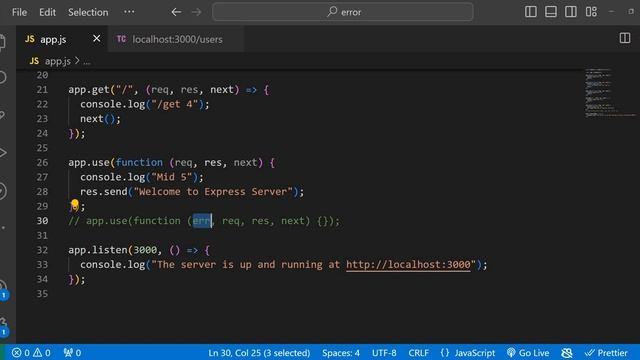Click line number 26 in gutter
The height and width of the screenshot is (360, 640).
42,162
